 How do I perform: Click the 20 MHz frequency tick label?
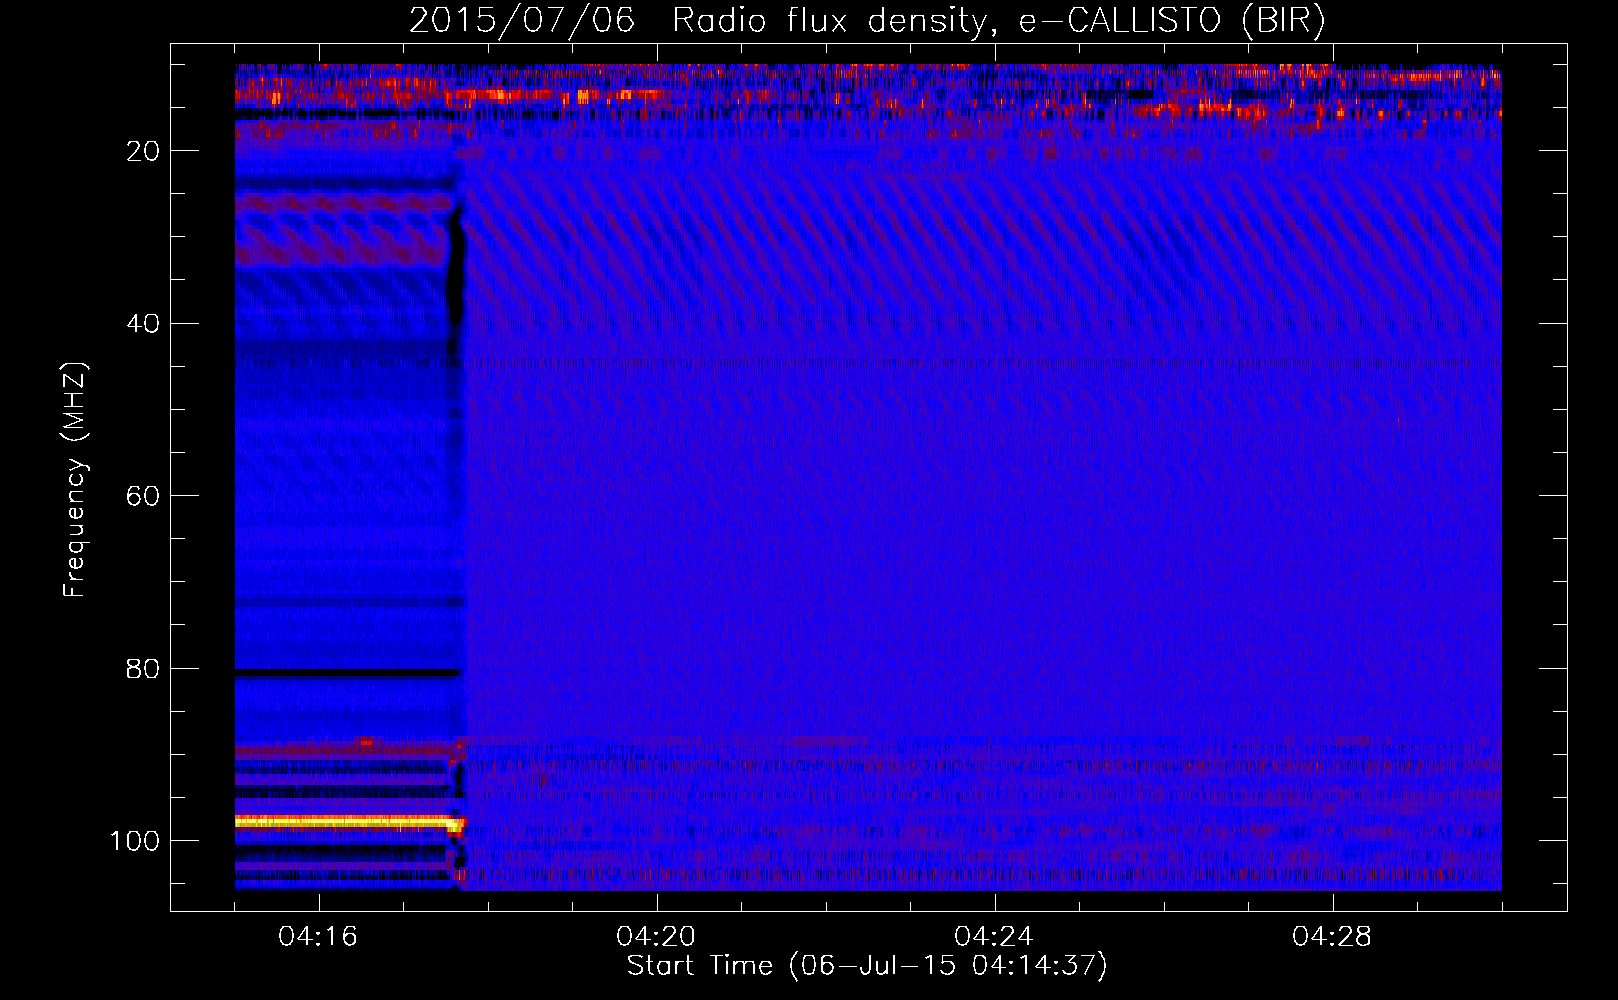click(x=143, y=151)
